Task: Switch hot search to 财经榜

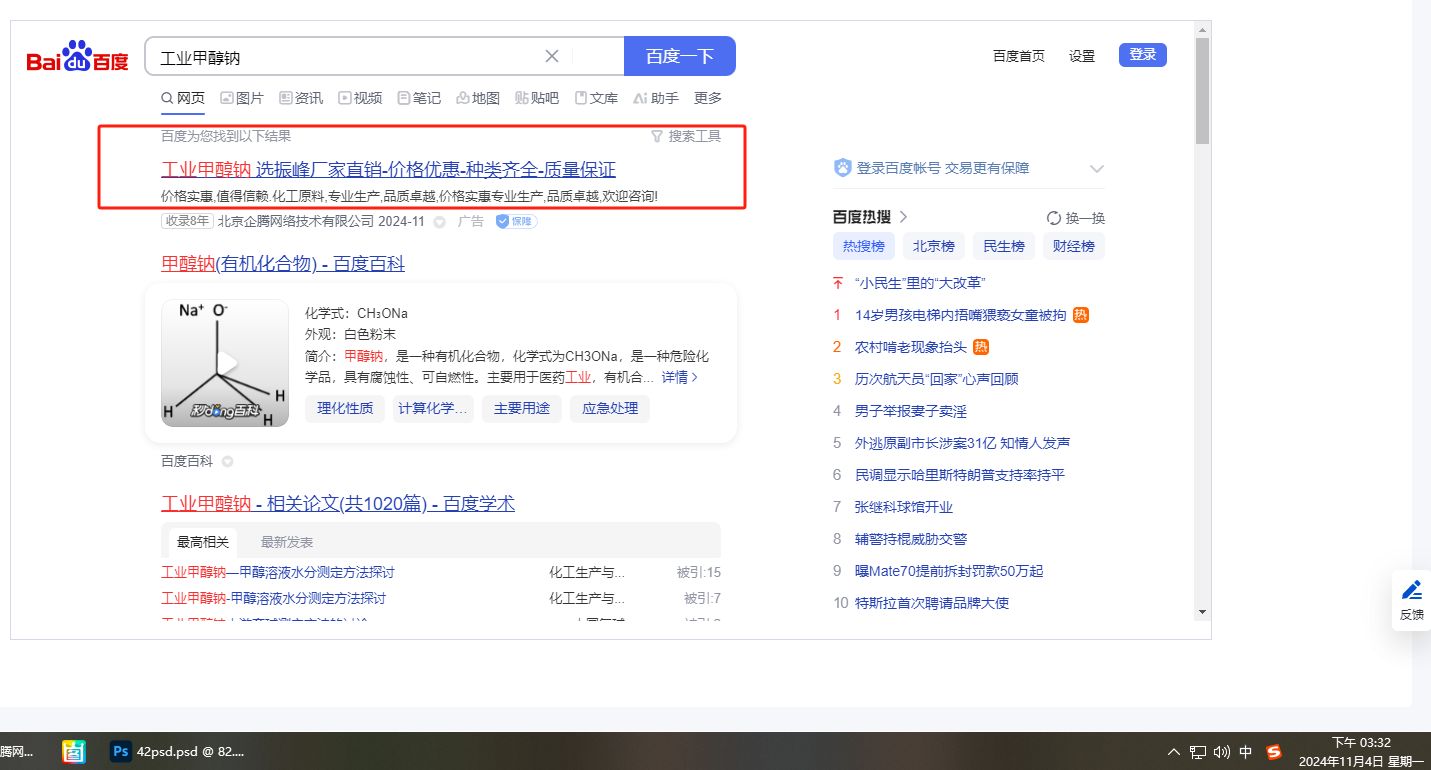Action: tap(1074, 246)
